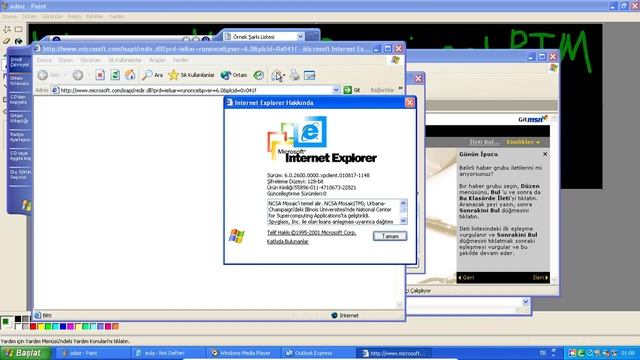Click the Edit page icon after the printer

point(309,75)
